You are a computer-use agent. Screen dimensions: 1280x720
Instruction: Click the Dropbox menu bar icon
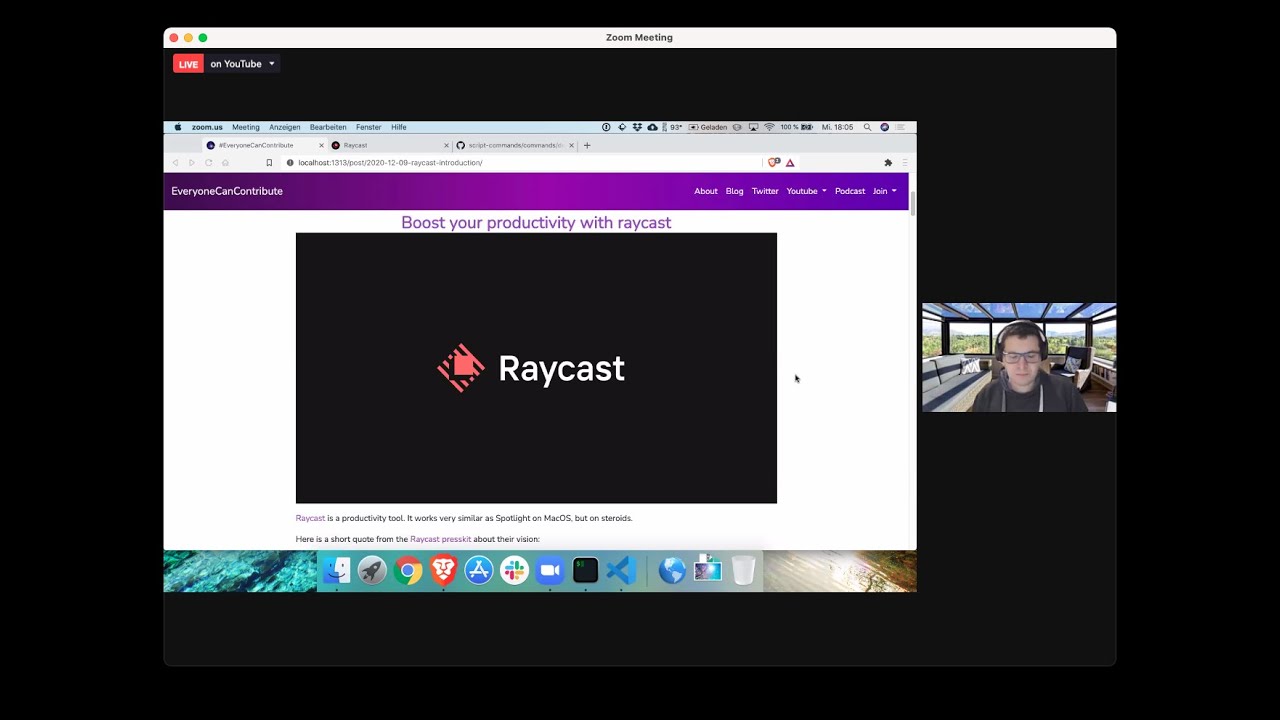pyautogui.click(x=637, y=127)
